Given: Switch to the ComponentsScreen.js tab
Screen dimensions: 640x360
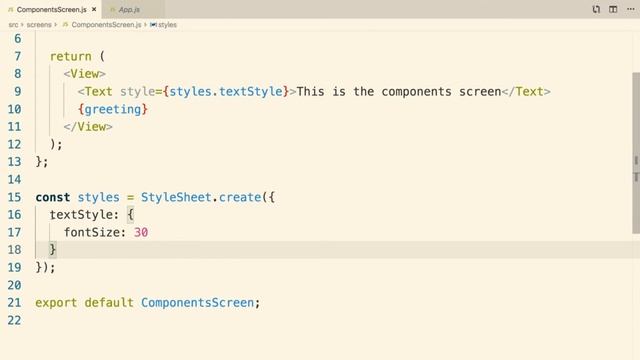Looking at the screenshot, I should [52, 9].
